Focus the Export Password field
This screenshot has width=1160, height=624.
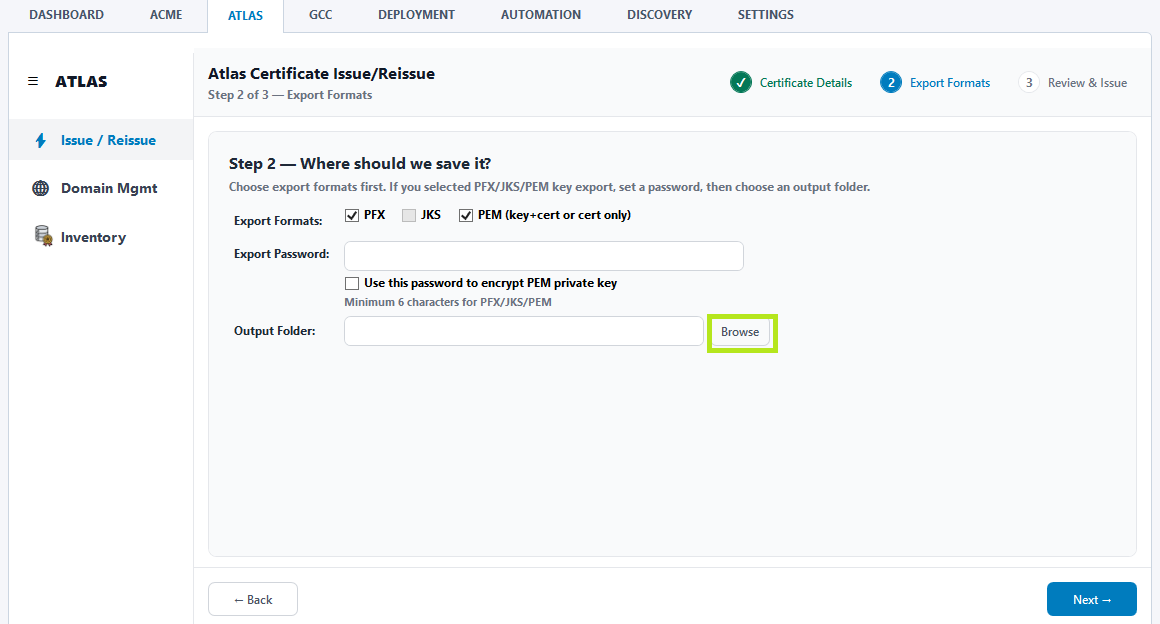click(x=544, y=256)
